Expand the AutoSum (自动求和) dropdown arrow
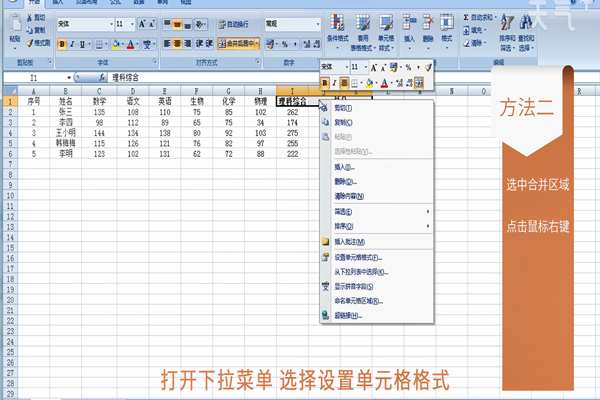600x400 pixels. 496,17
